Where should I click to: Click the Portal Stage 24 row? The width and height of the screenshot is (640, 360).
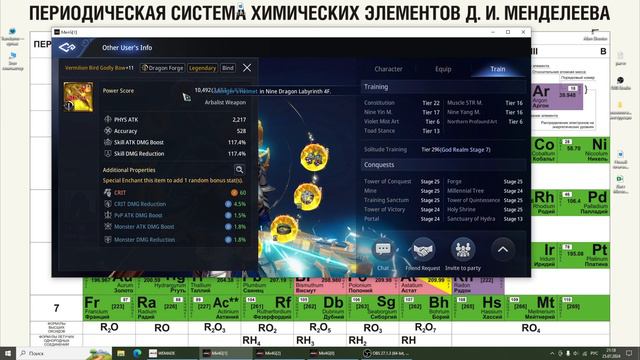402,219
